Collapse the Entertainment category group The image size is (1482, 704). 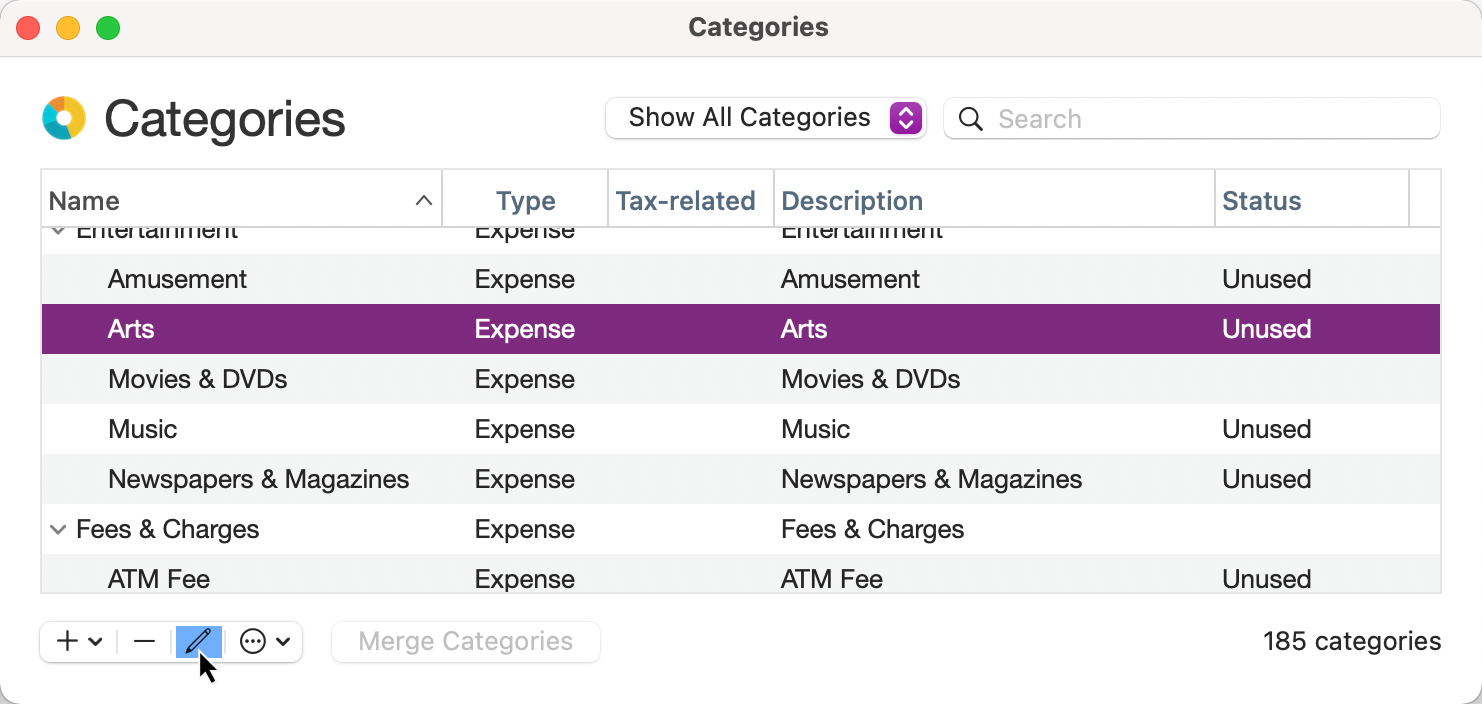point(58,233)
